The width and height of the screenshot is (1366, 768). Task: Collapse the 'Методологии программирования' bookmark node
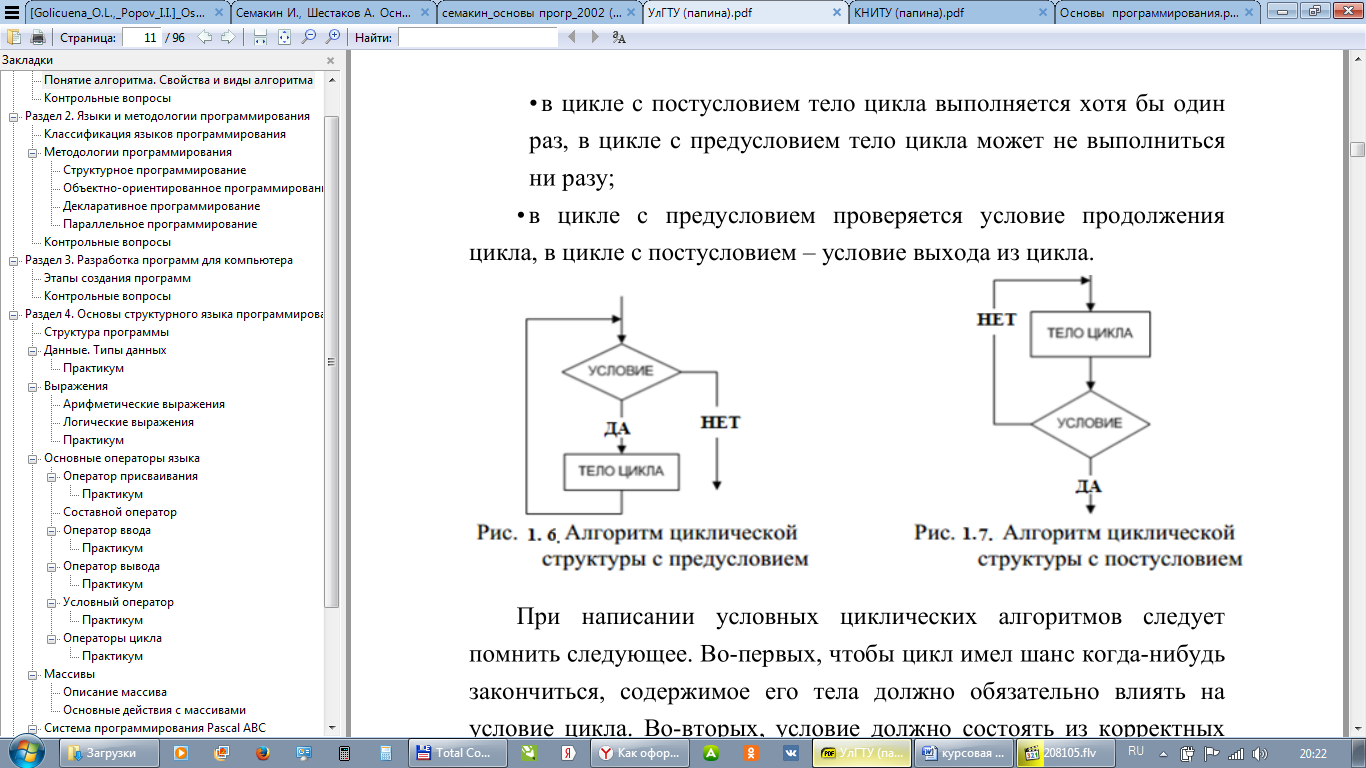pos(31,152)
